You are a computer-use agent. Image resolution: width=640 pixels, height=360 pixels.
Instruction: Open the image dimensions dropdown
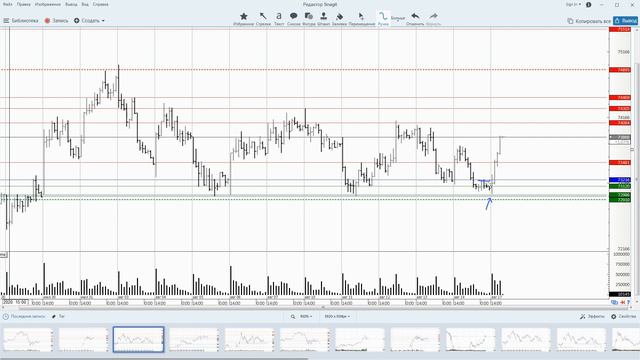pos(337,316)
